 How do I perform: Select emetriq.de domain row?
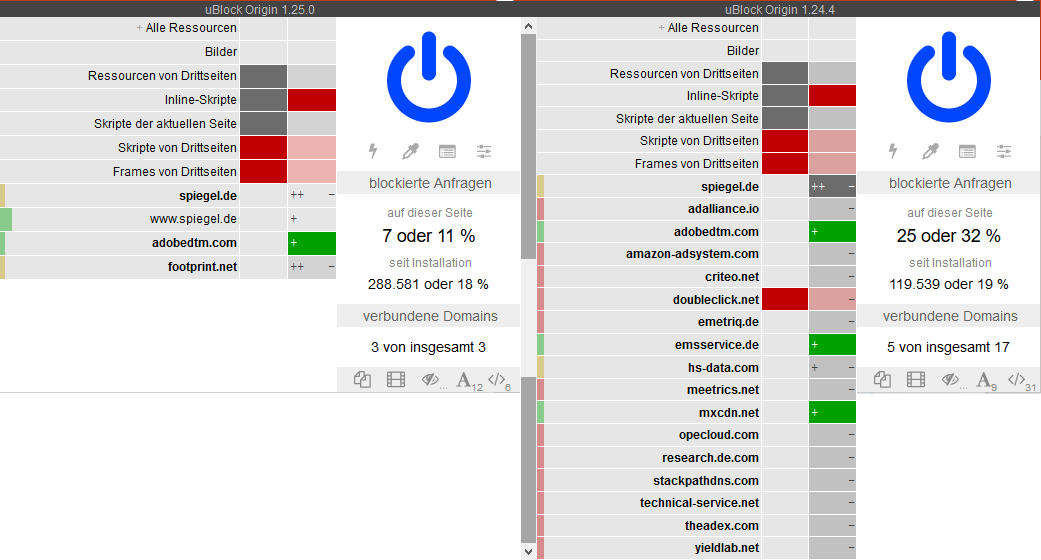click(x=649, y=322)
